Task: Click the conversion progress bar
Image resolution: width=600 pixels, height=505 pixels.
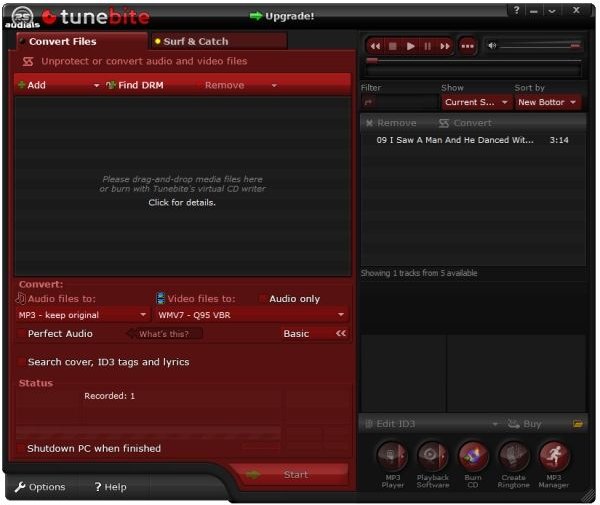Action: pos(148,433)
